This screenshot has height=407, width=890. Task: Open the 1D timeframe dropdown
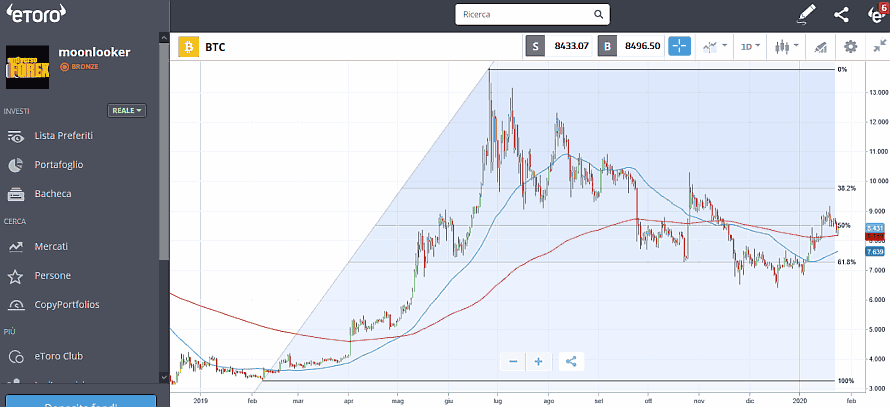tap(750, 47)
